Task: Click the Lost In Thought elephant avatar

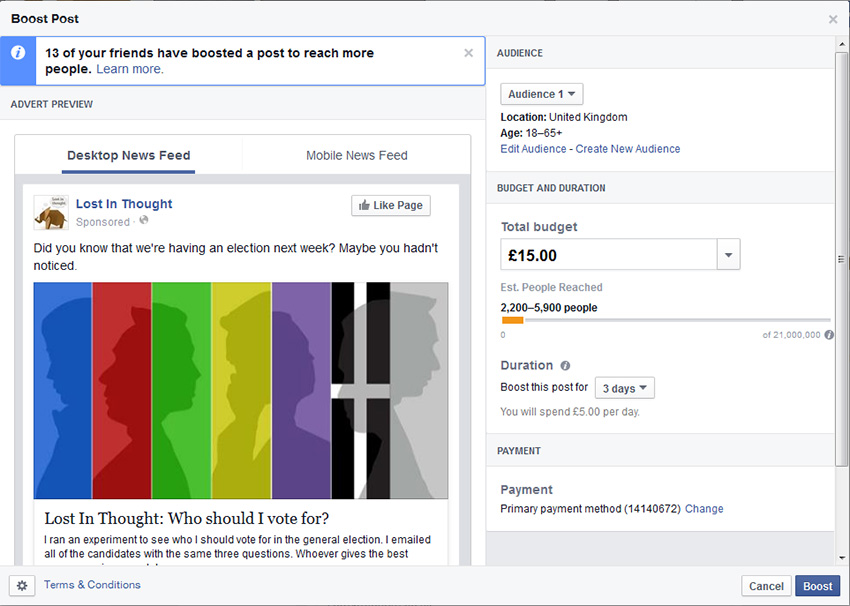Action: point(51,212)
